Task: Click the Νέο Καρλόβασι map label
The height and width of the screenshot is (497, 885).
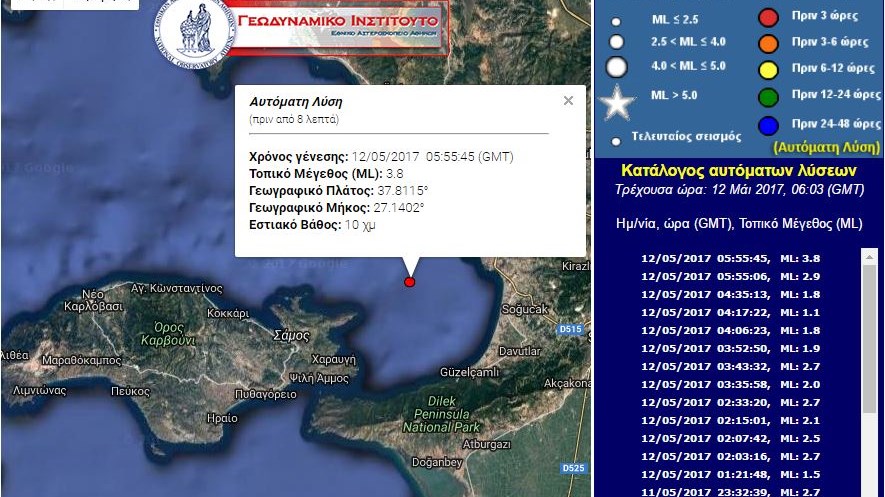Action: tap(93, 300)
